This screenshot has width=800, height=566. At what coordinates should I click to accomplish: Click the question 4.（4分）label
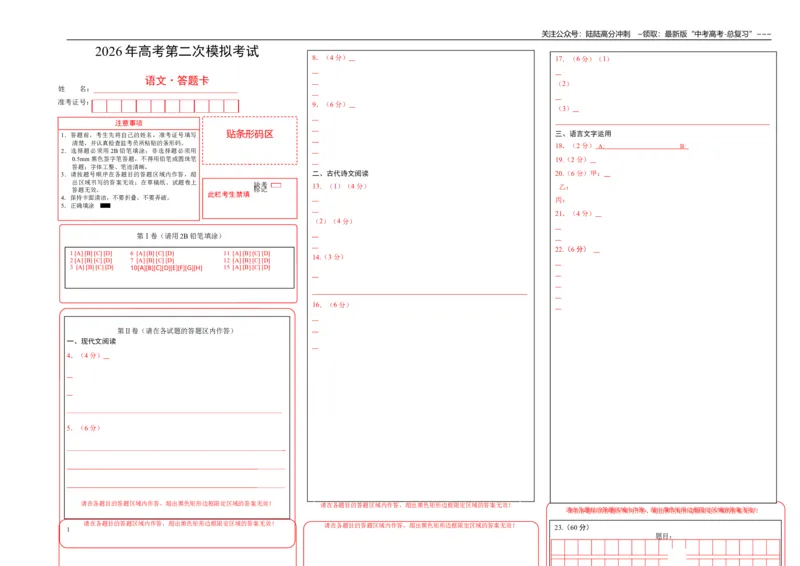coord(84,355)
